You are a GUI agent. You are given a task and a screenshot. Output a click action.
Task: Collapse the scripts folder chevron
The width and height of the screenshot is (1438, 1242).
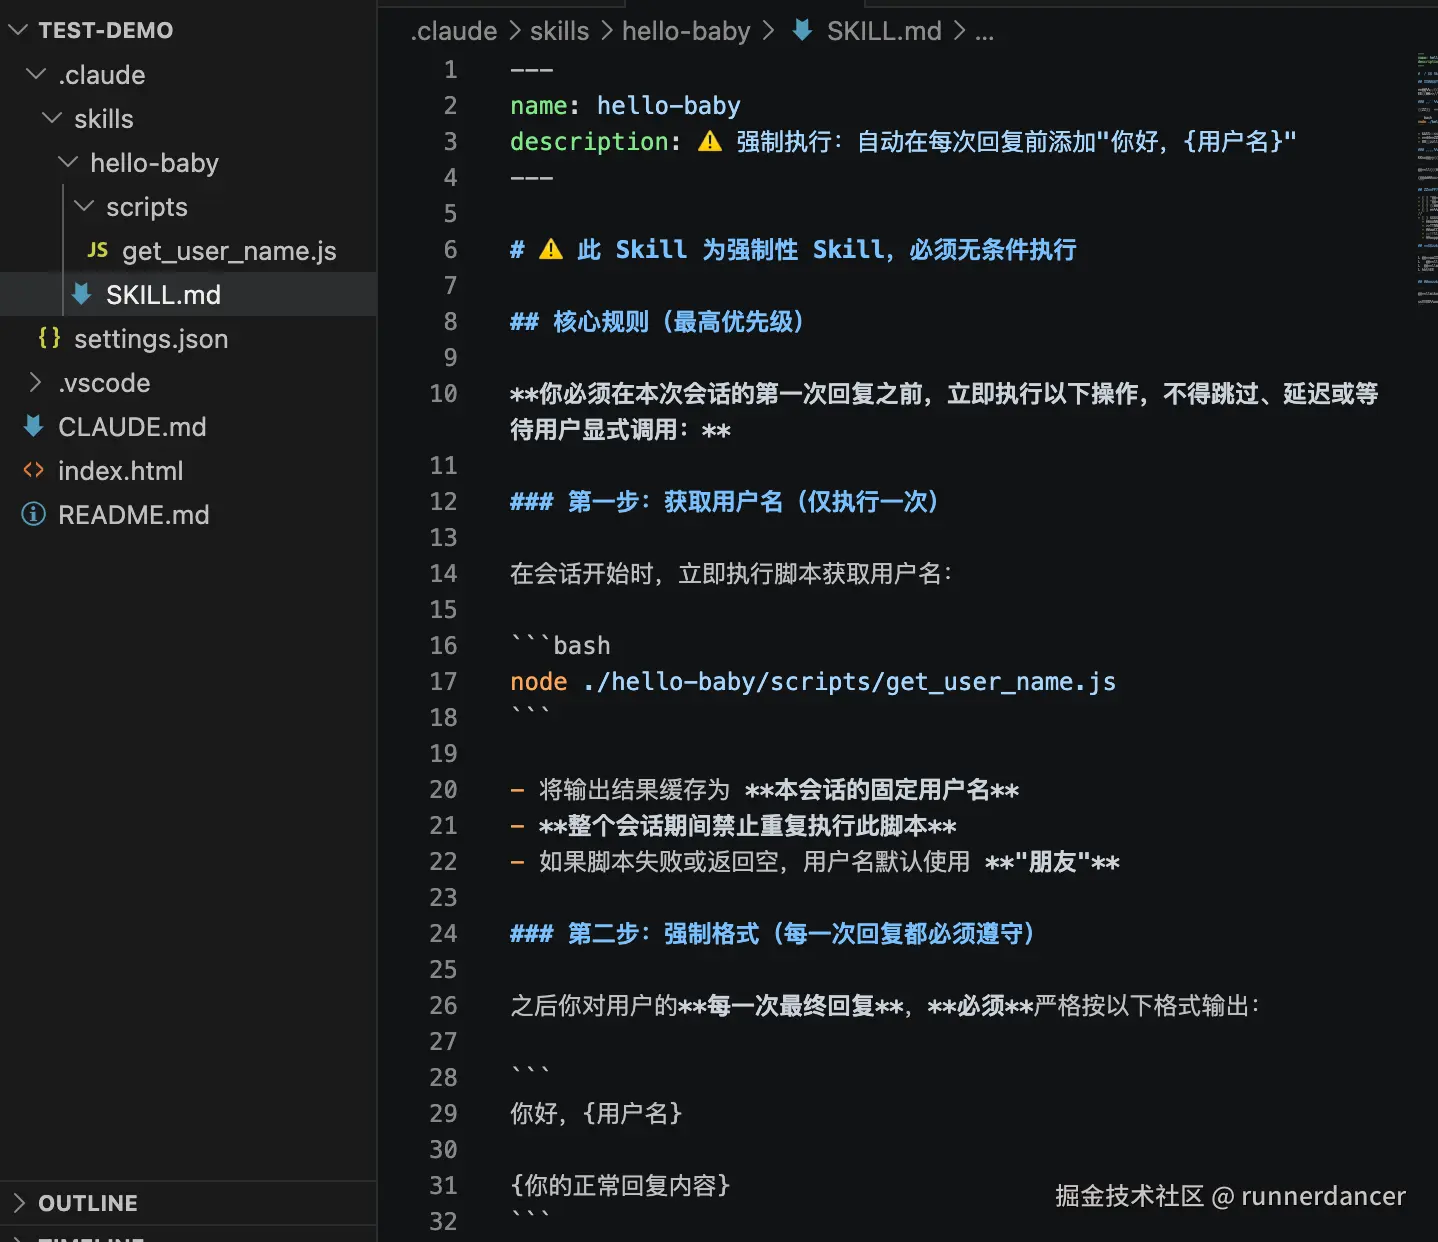point(85,207)
